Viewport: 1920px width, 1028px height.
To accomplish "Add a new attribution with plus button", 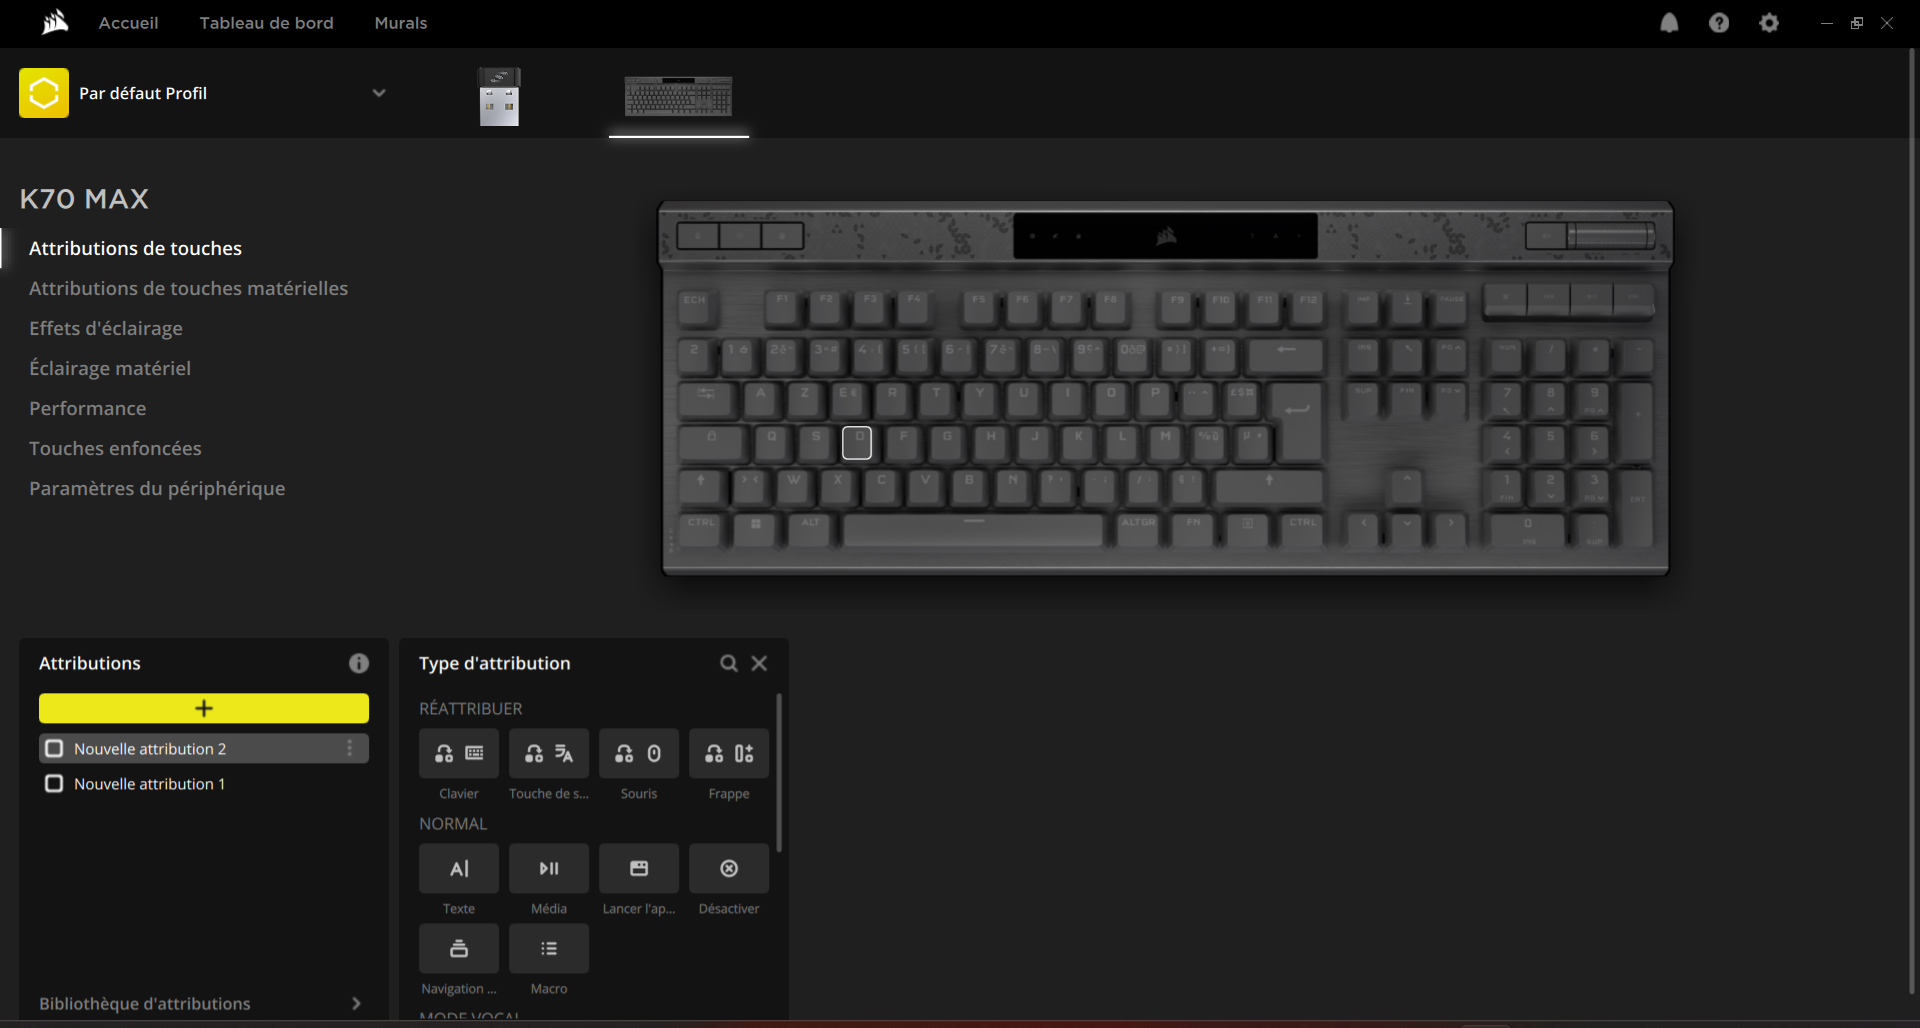I will [204, 708].
